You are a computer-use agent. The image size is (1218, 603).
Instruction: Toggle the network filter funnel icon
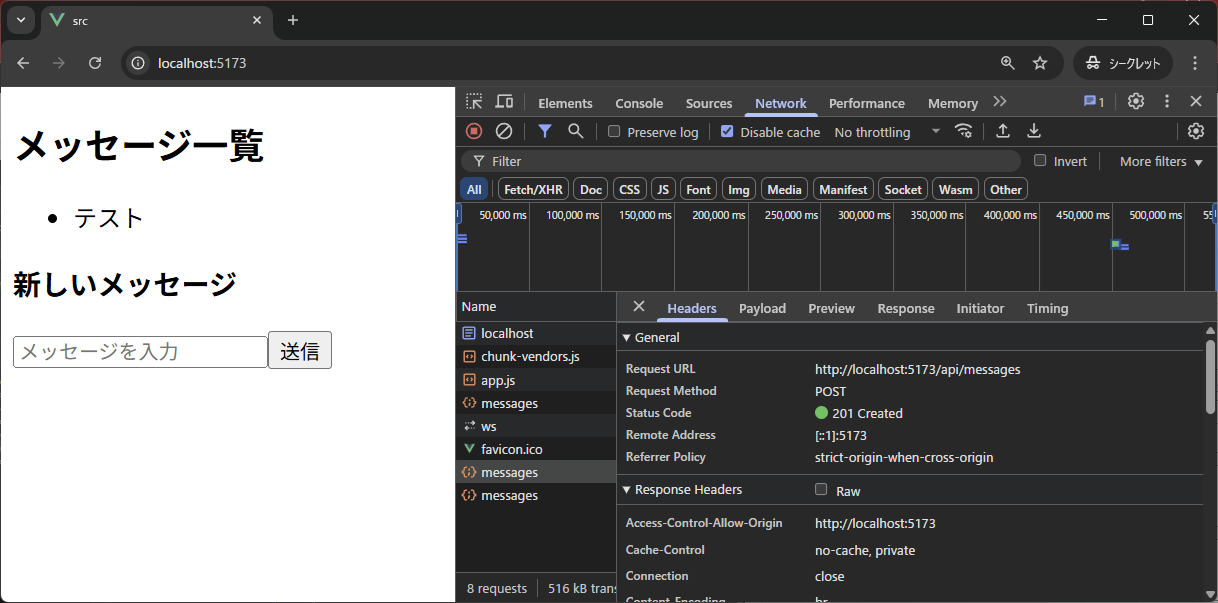pos(545,131)
